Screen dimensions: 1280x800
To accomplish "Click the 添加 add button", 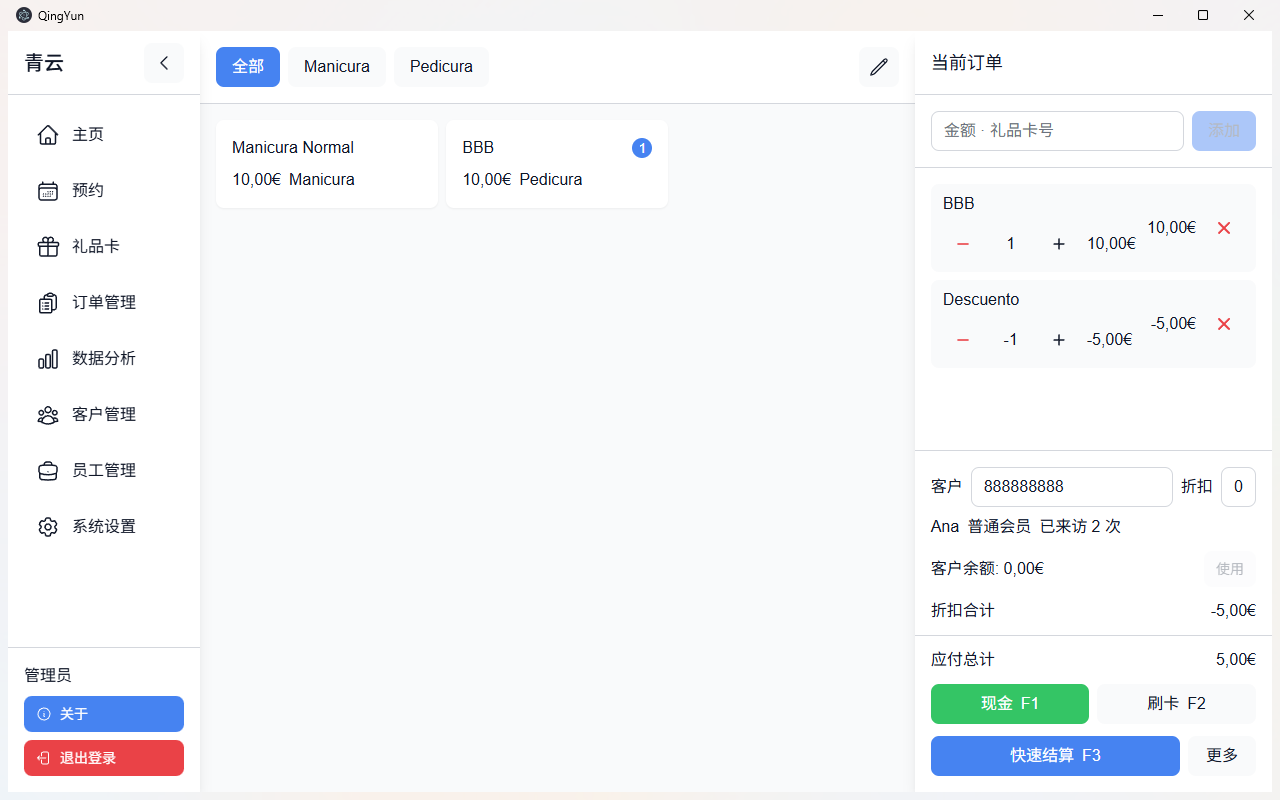I will coord(1224,131).
